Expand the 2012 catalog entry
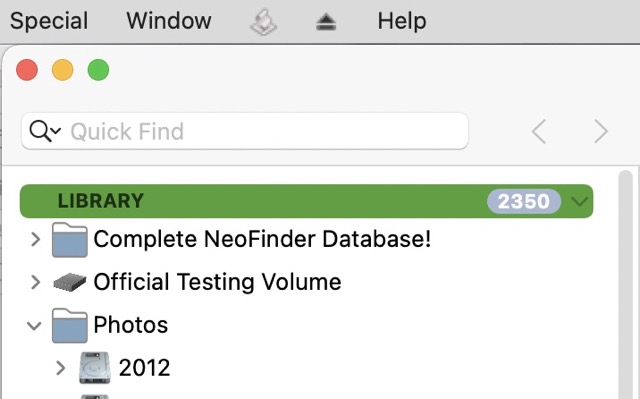Viewport: 640px width, 399px height. (x=60, y=368)
